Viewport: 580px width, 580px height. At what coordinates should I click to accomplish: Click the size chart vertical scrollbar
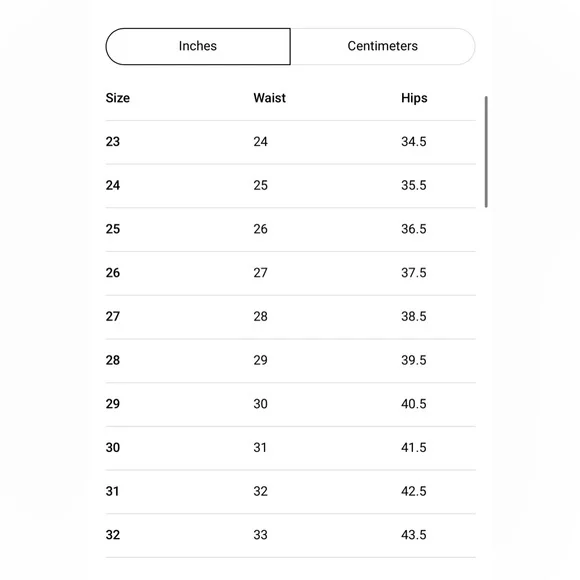(x=486, y=152)
